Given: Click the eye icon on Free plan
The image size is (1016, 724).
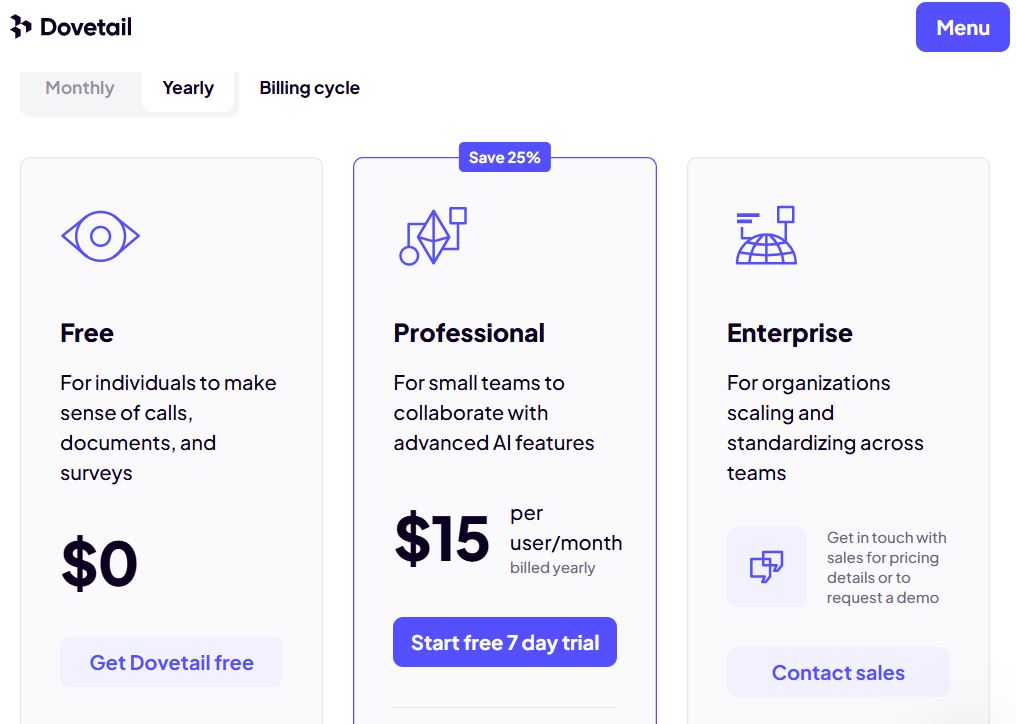Looking at the screenshot, I should [100, 236].
